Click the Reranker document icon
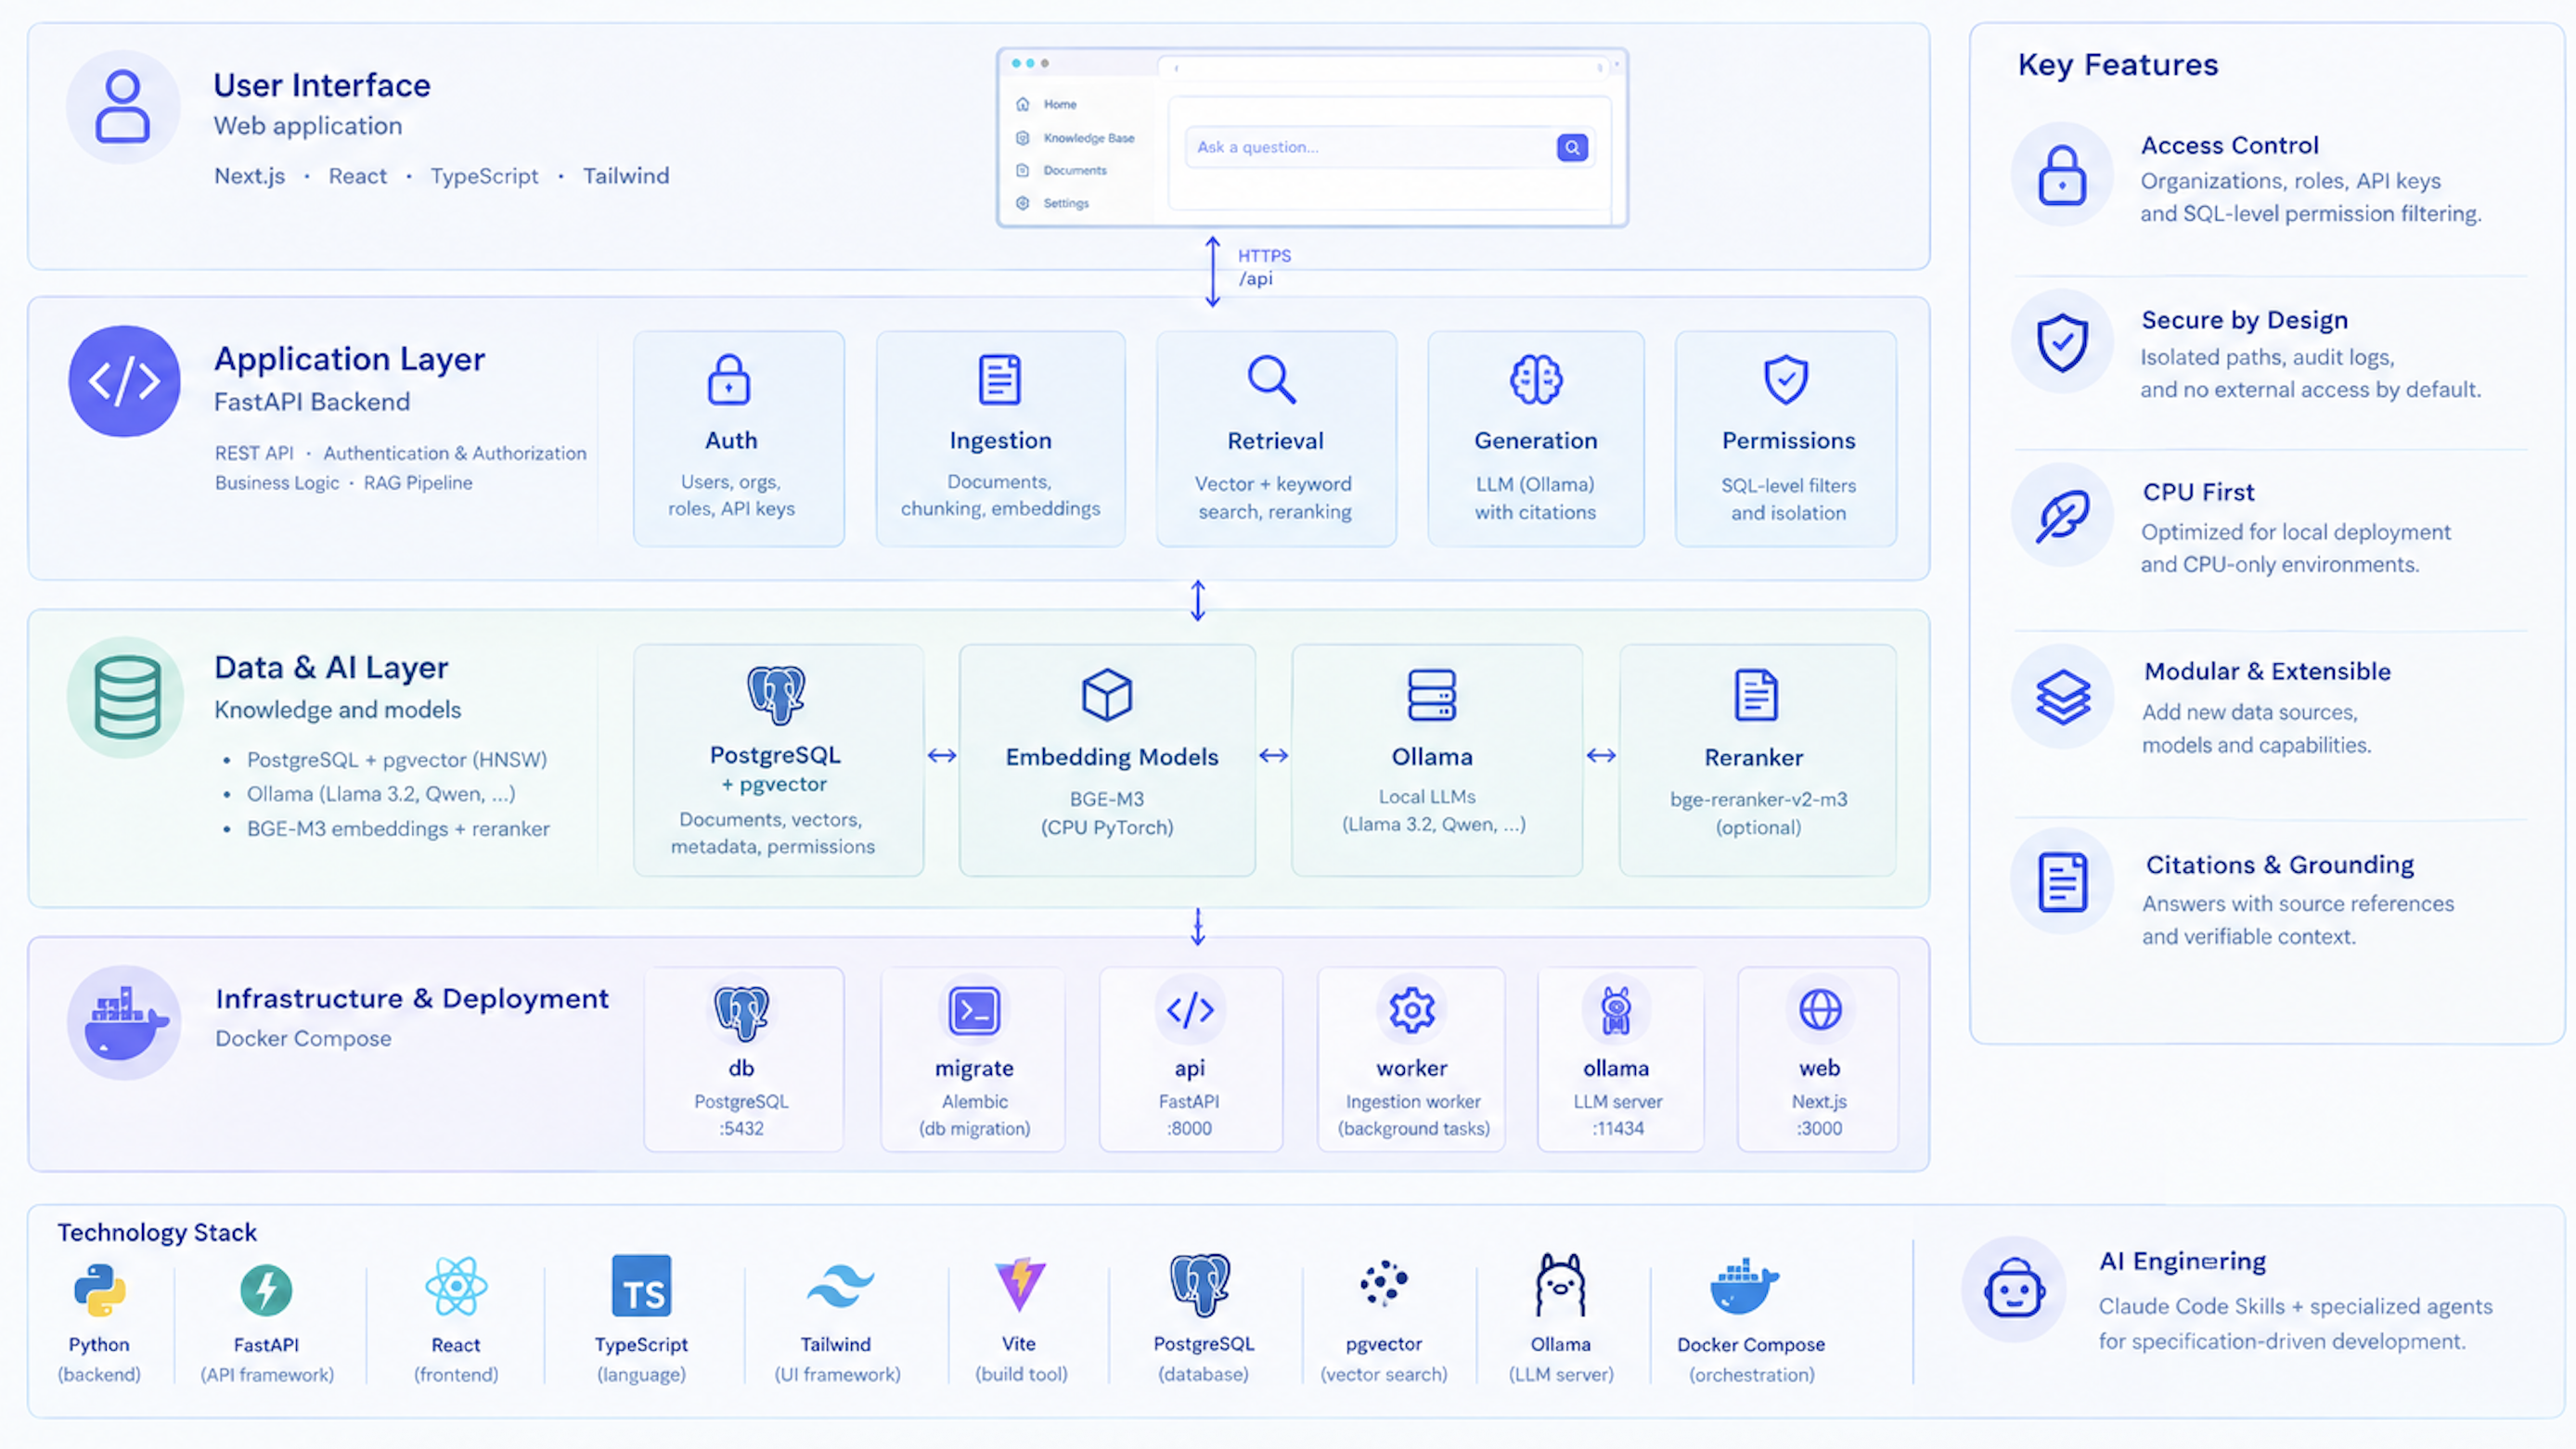This screenshot has width=2576, height=1449. tap(1756, 695)
